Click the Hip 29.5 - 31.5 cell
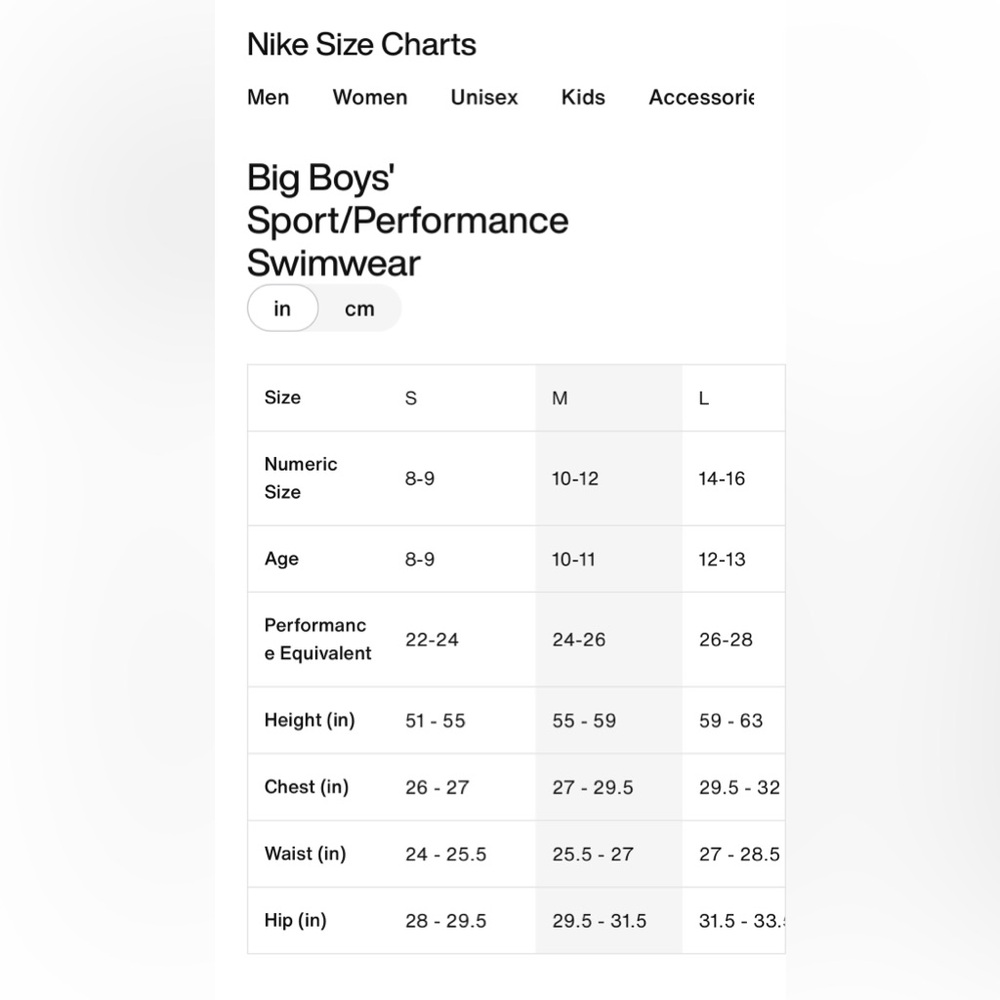 coord(599,920)
